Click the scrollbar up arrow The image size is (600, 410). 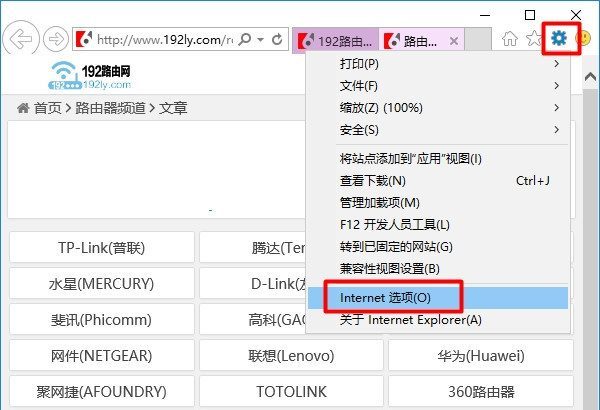590,77
